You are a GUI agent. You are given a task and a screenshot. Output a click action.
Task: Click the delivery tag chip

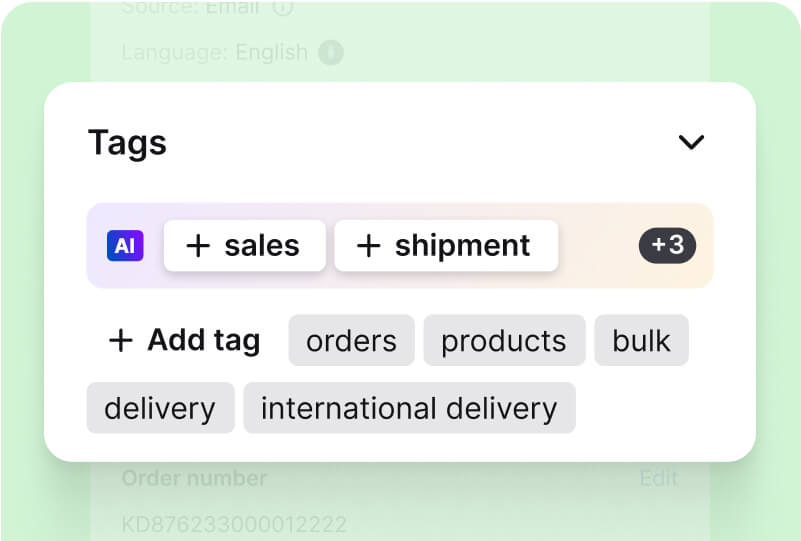tap(160, 408)
